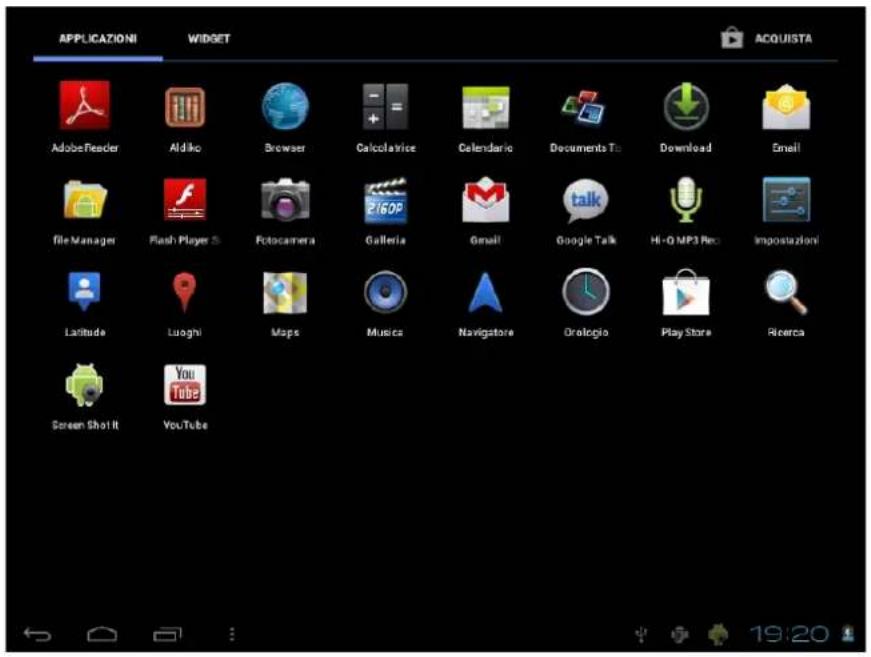Viewport: 871px width, 657px height.
Task: Tap the USB status icon
Action: tap(642, 634)
